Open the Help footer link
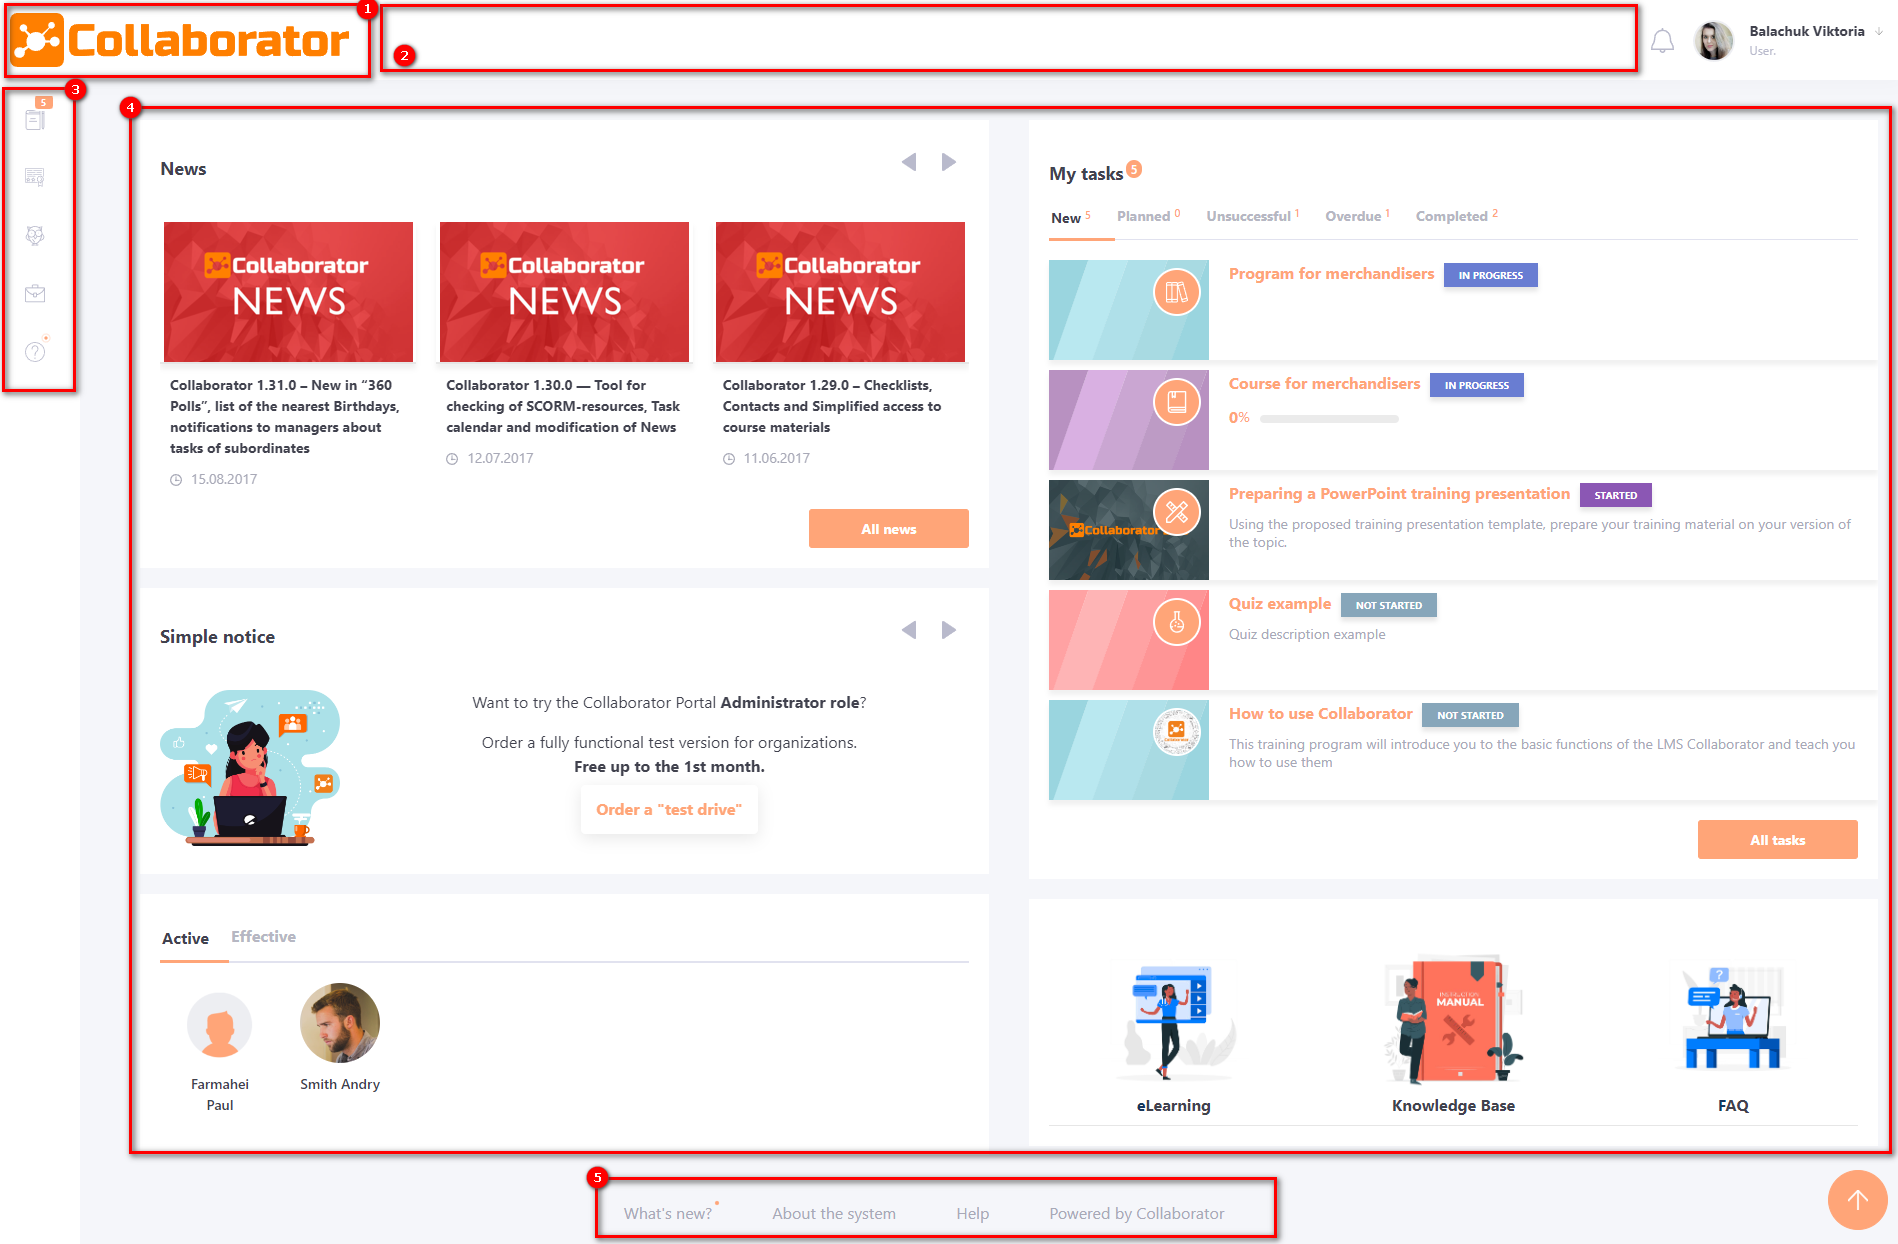The height and width of the screenshot is (1244, 1898). (973, 1214)
